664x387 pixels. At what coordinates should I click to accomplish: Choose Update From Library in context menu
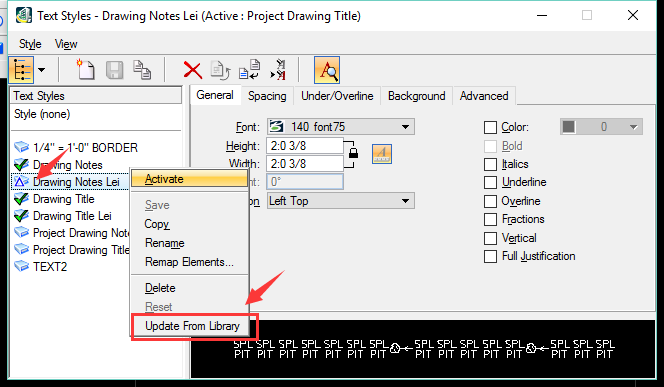point(192,326)
